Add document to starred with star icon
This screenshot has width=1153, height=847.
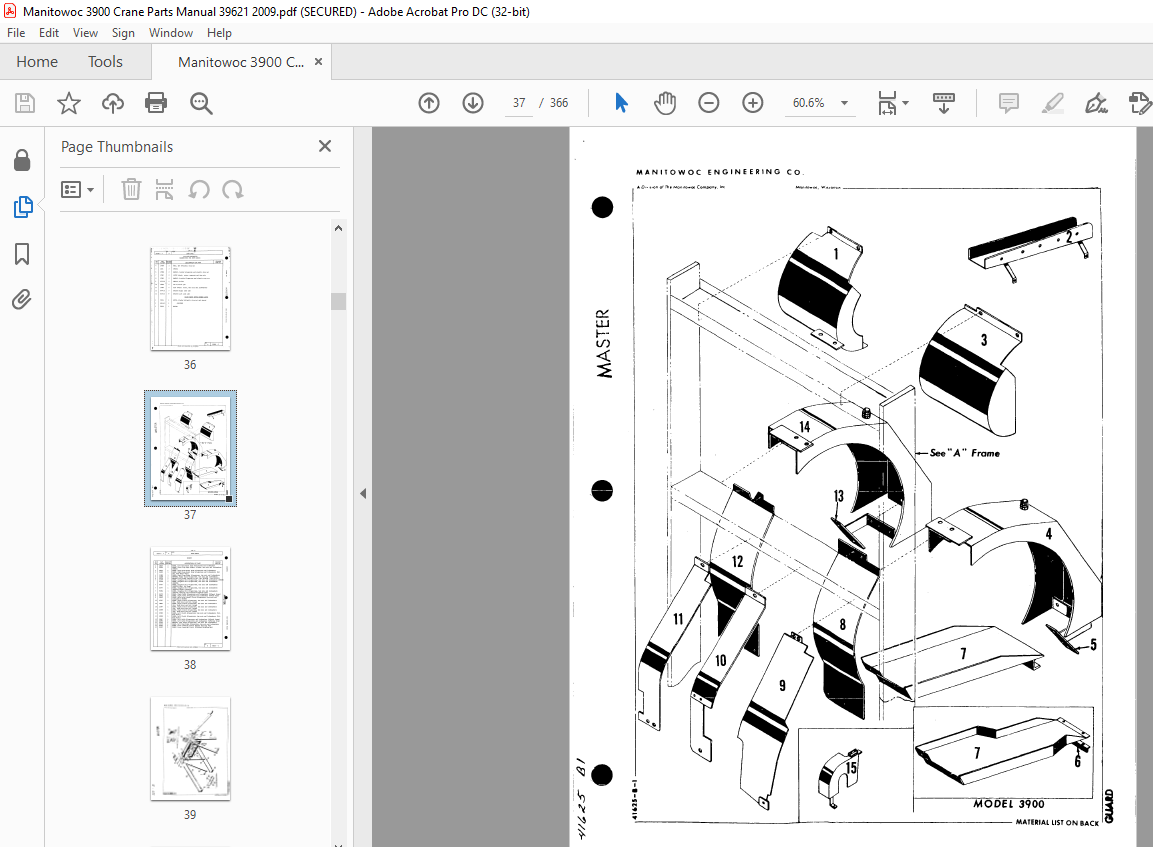68,103
